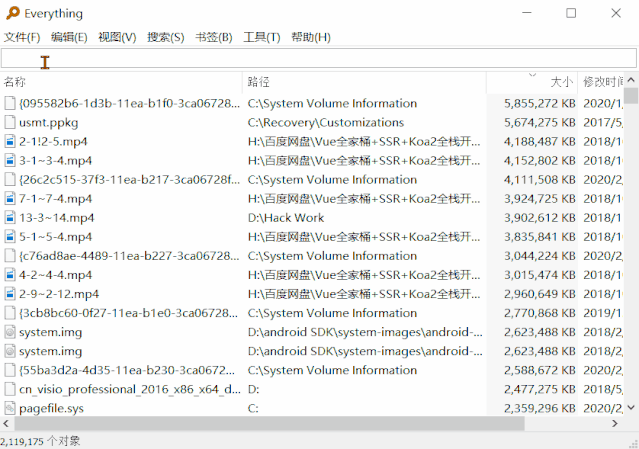Select file name 13-3~14.mp4

[x=57, y=218]
